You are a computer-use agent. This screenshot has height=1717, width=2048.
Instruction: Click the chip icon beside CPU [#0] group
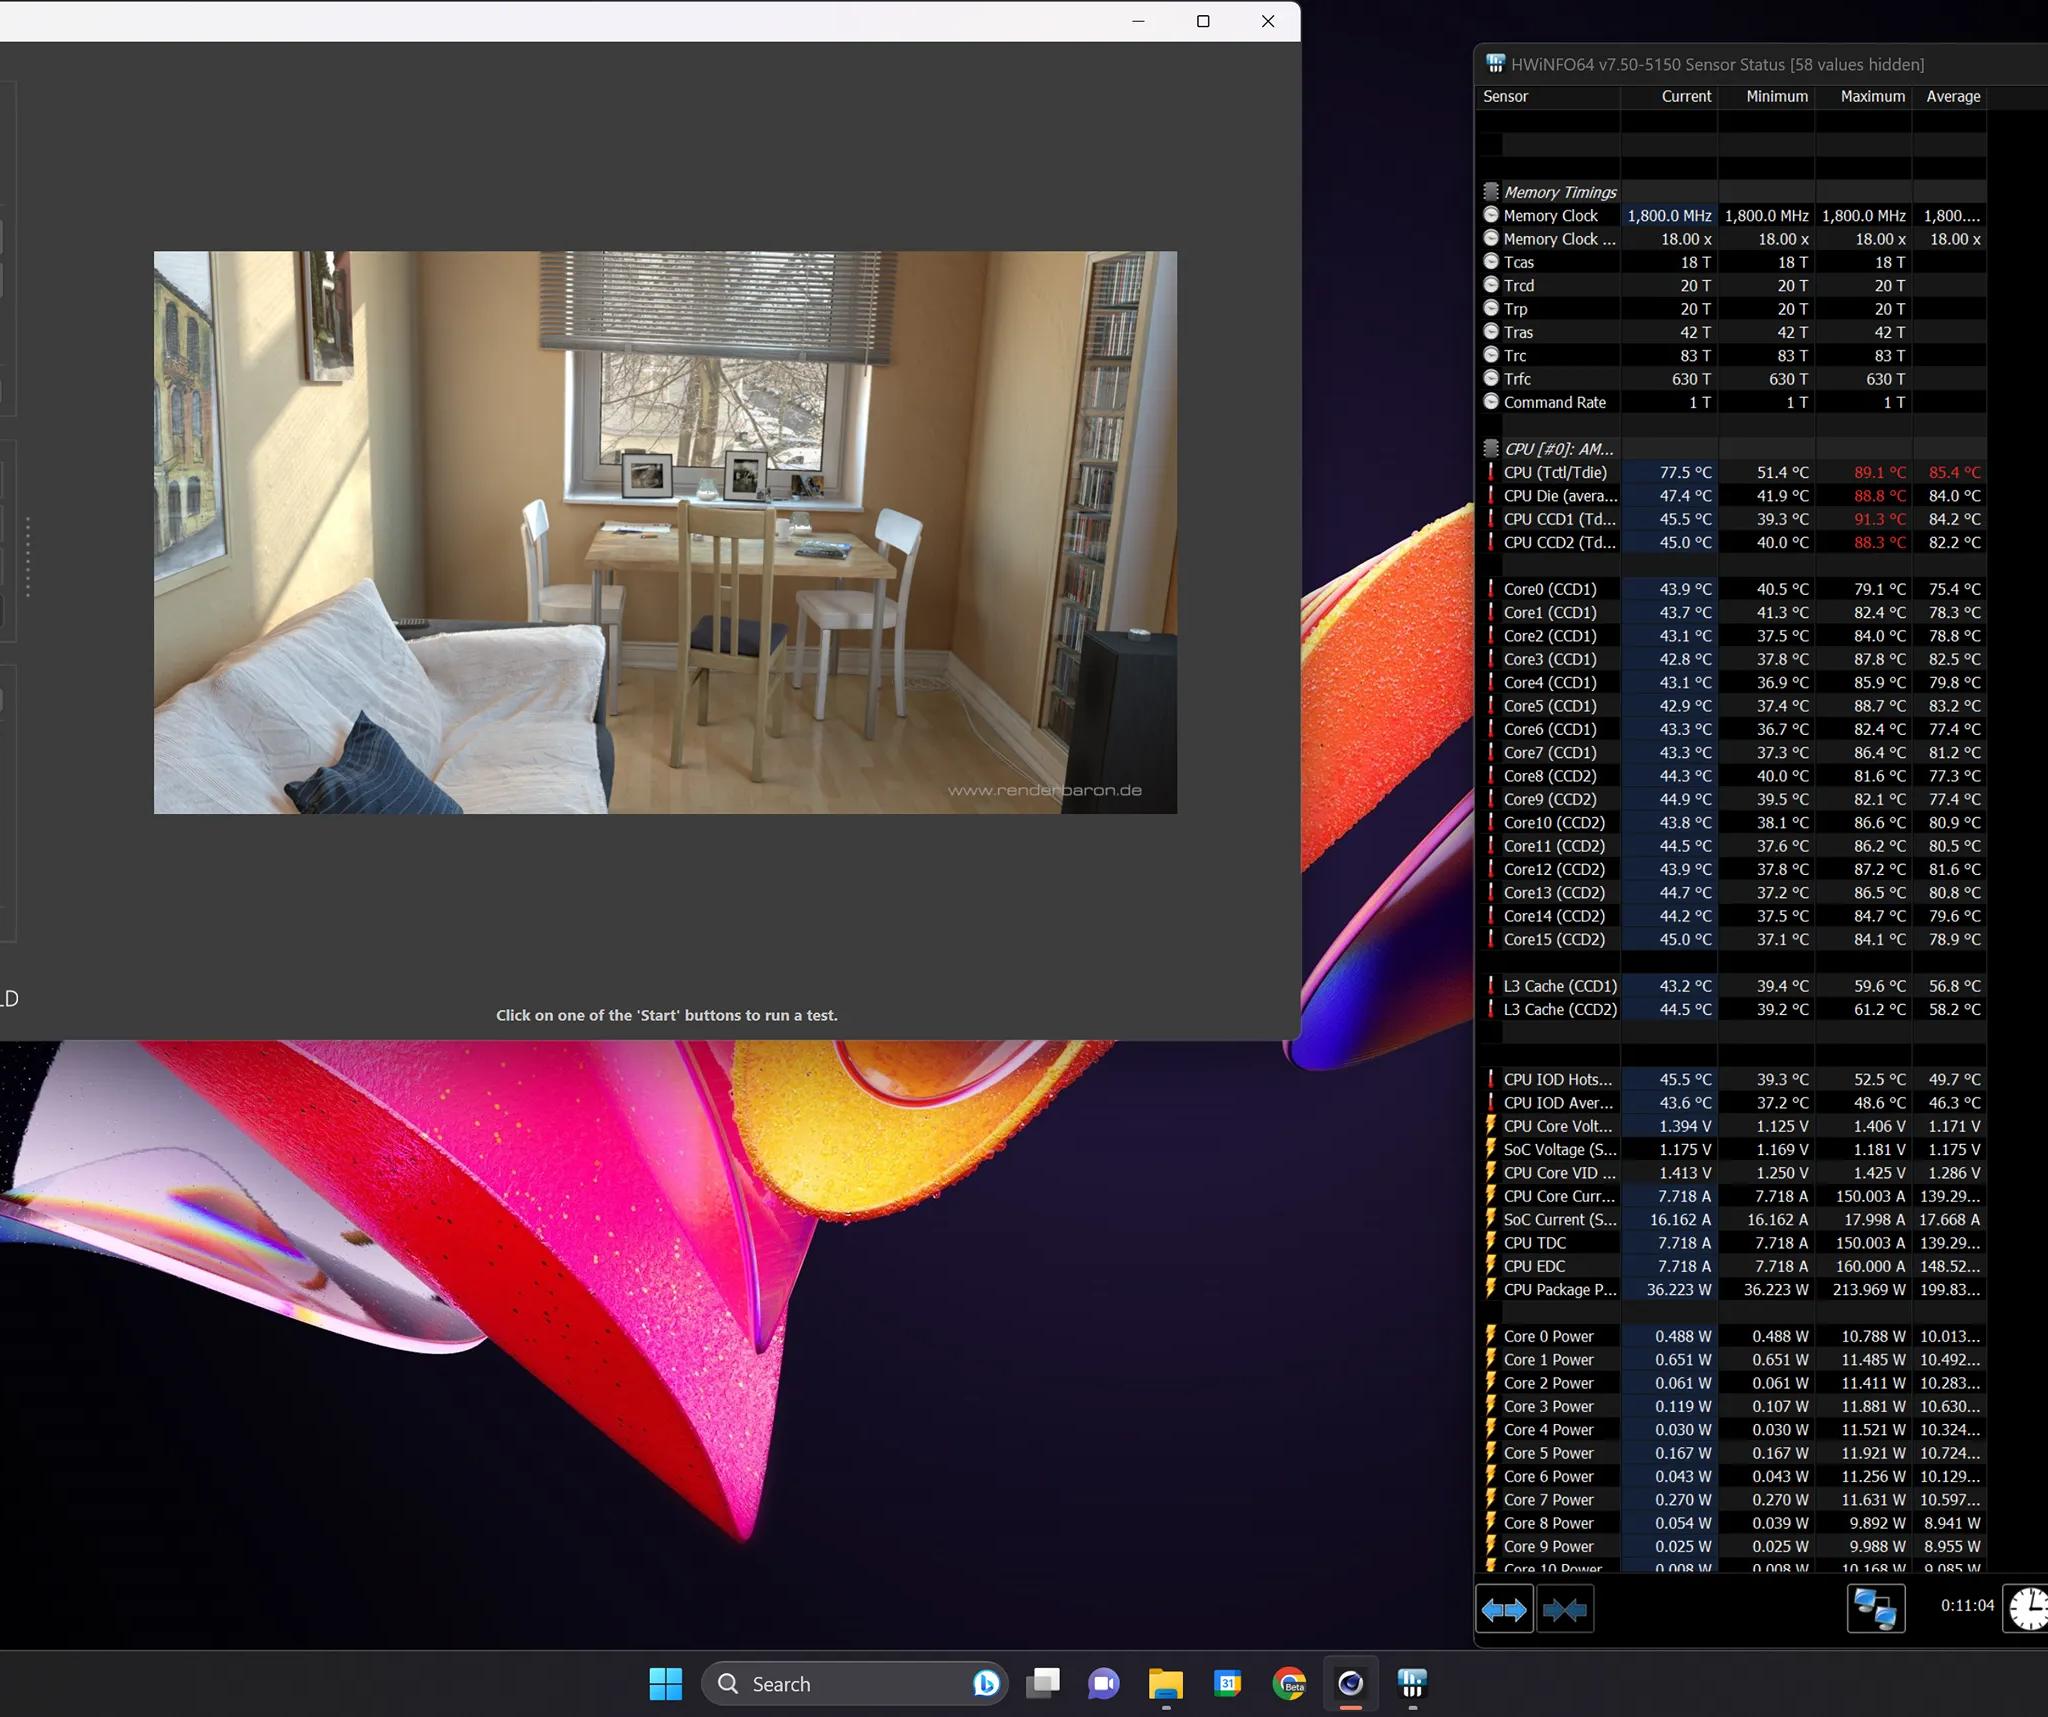(1491, 448)
